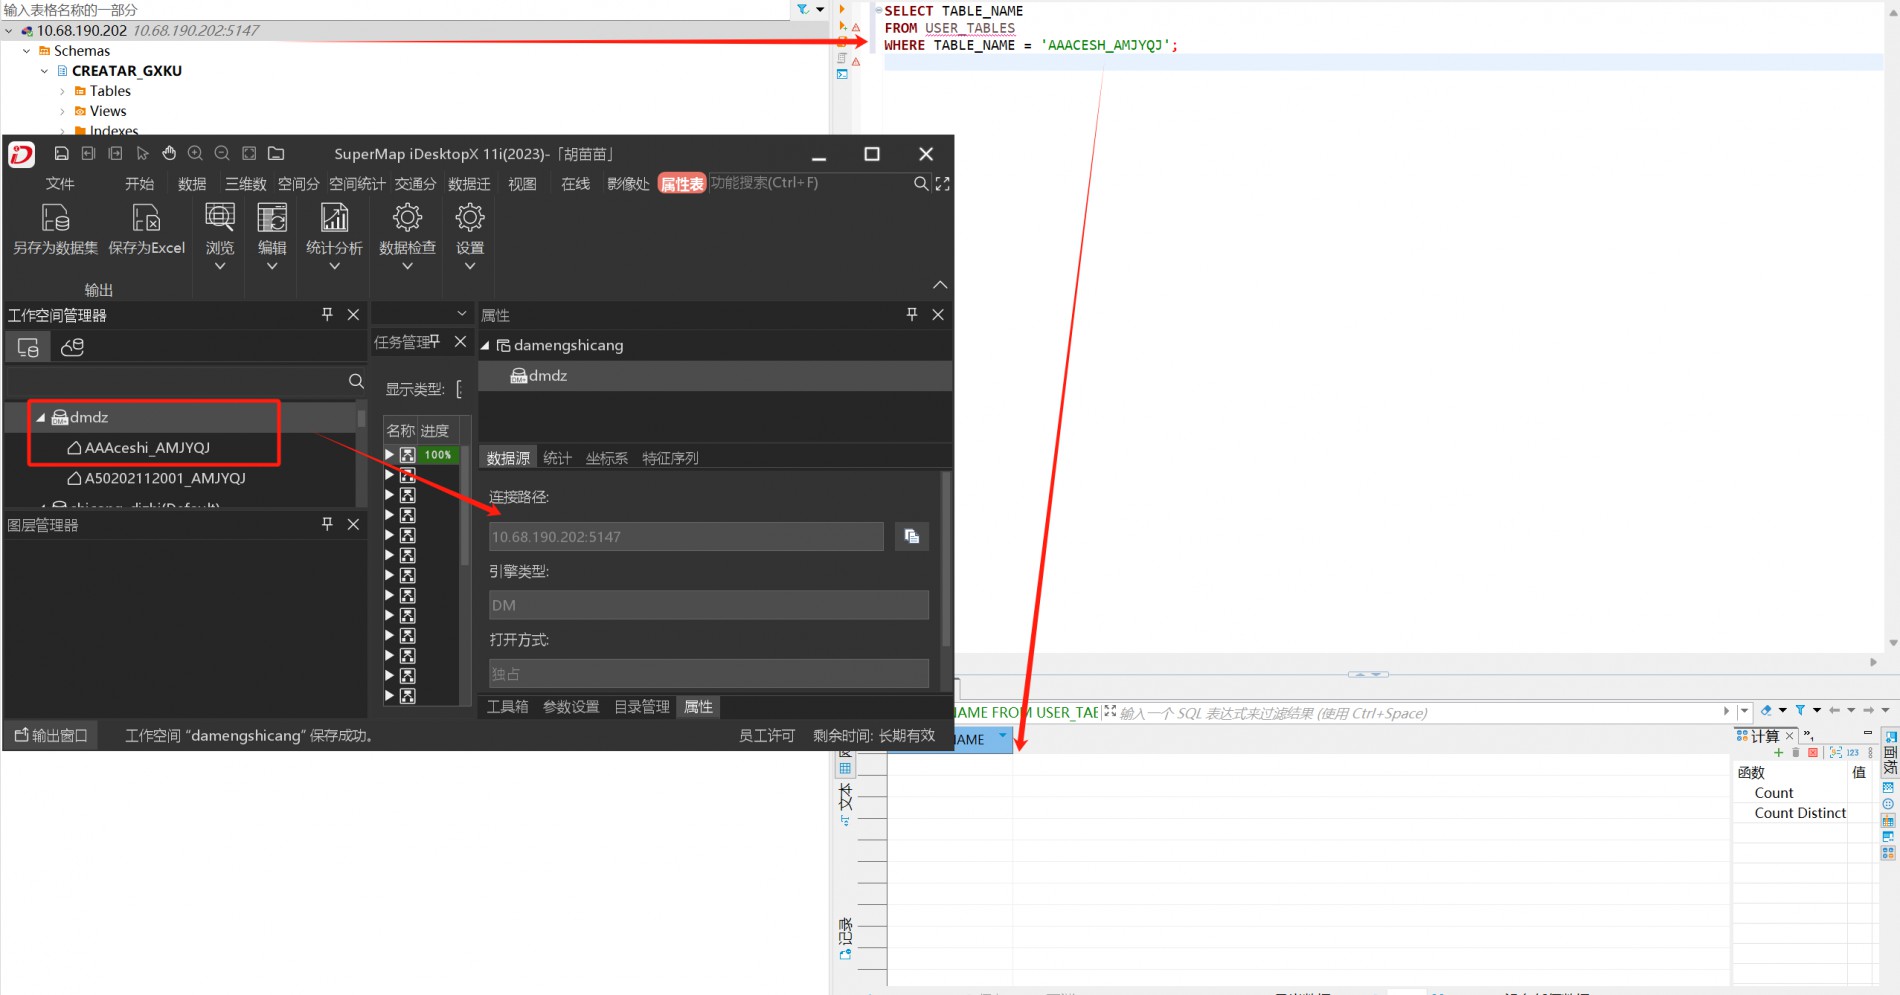The image size is (1900, 995).
Task: Click the connection path field 10.68.190.202:5147
Action: [x=686, y=536]
